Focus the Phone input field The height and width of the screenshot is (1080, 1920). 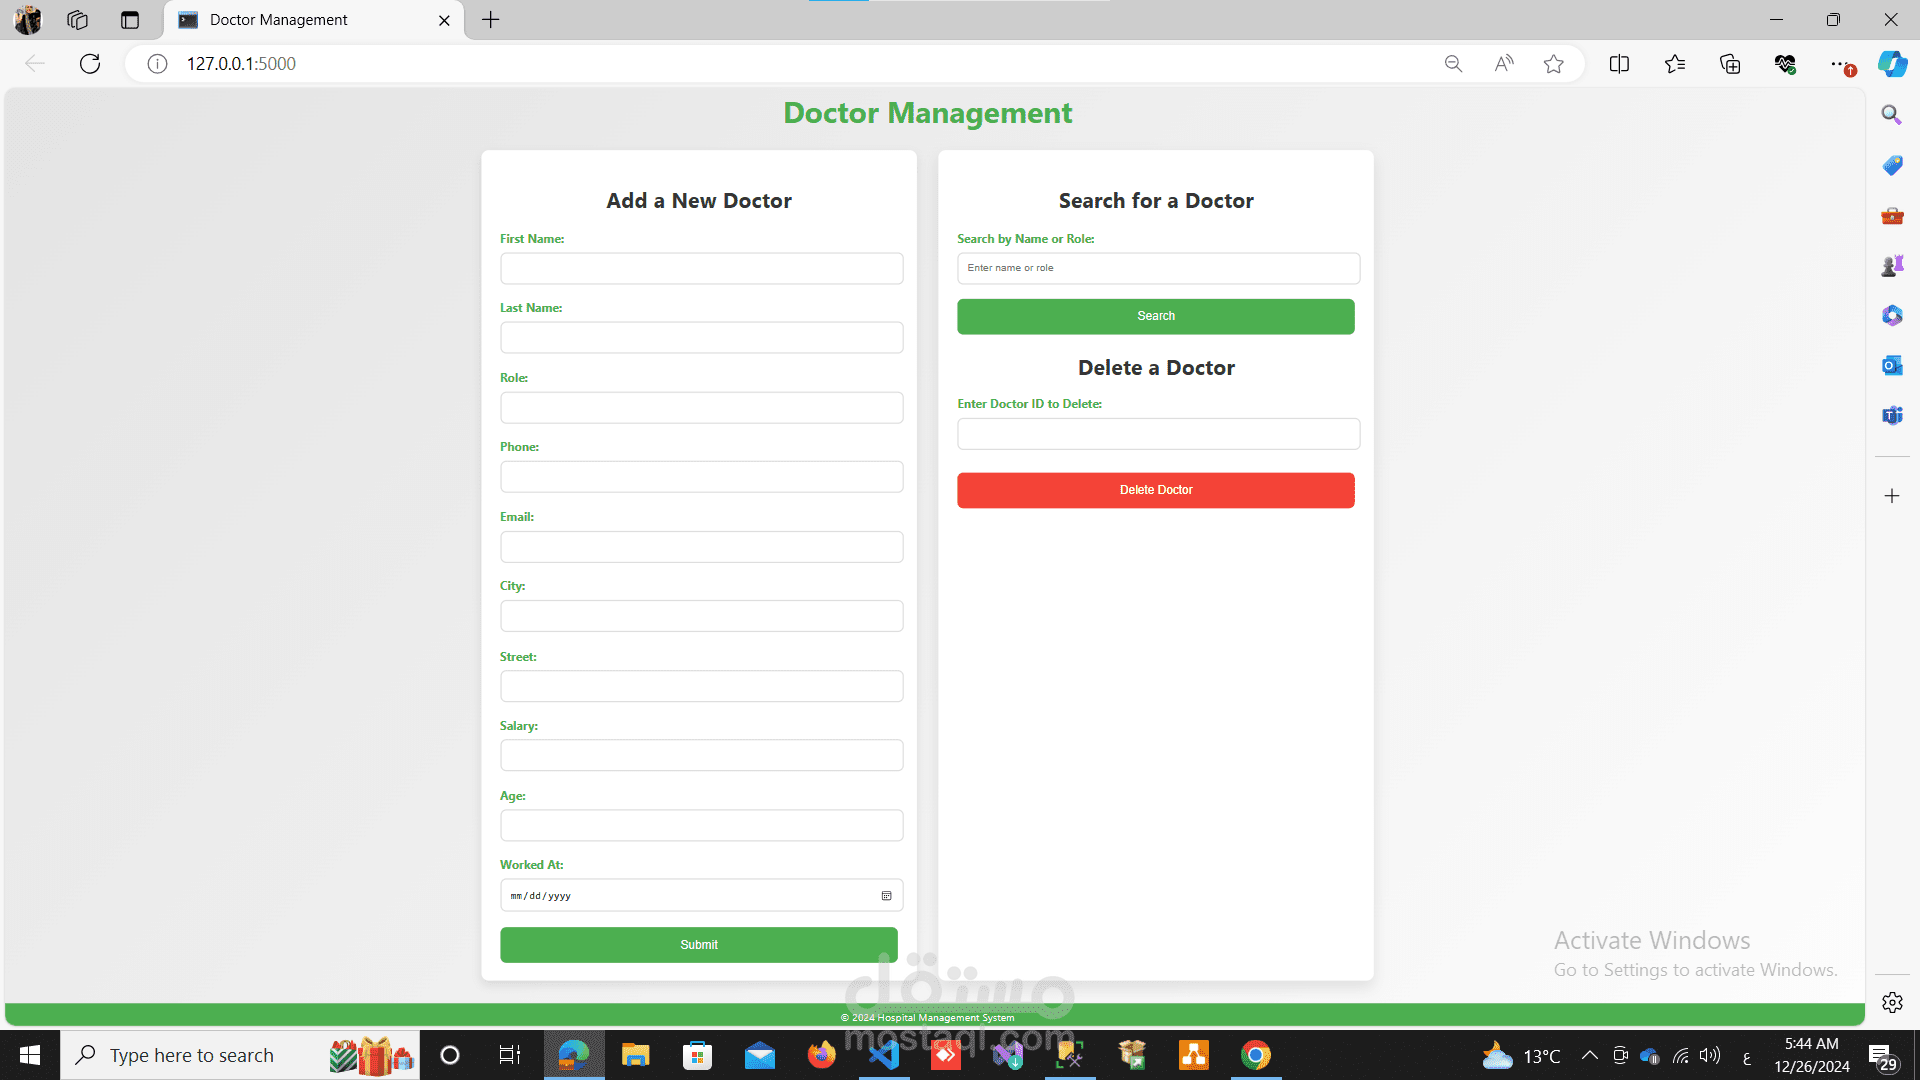click(x=702, y=476)
